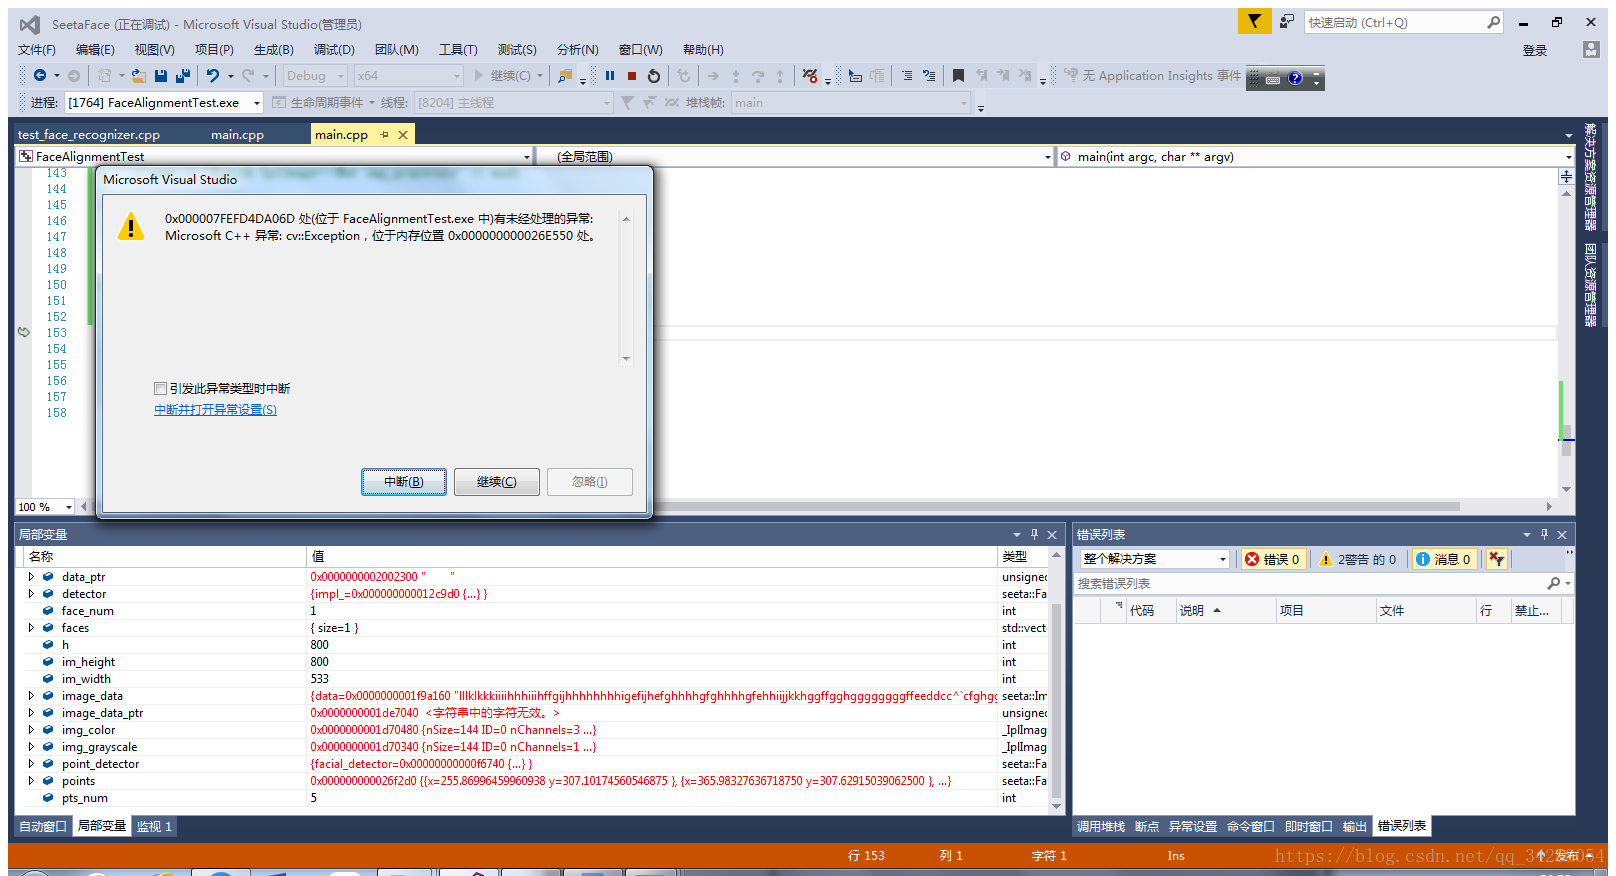Click the error list build filter icon
This screenshot has height=876, width=1616.
[x=1496, y=559]
